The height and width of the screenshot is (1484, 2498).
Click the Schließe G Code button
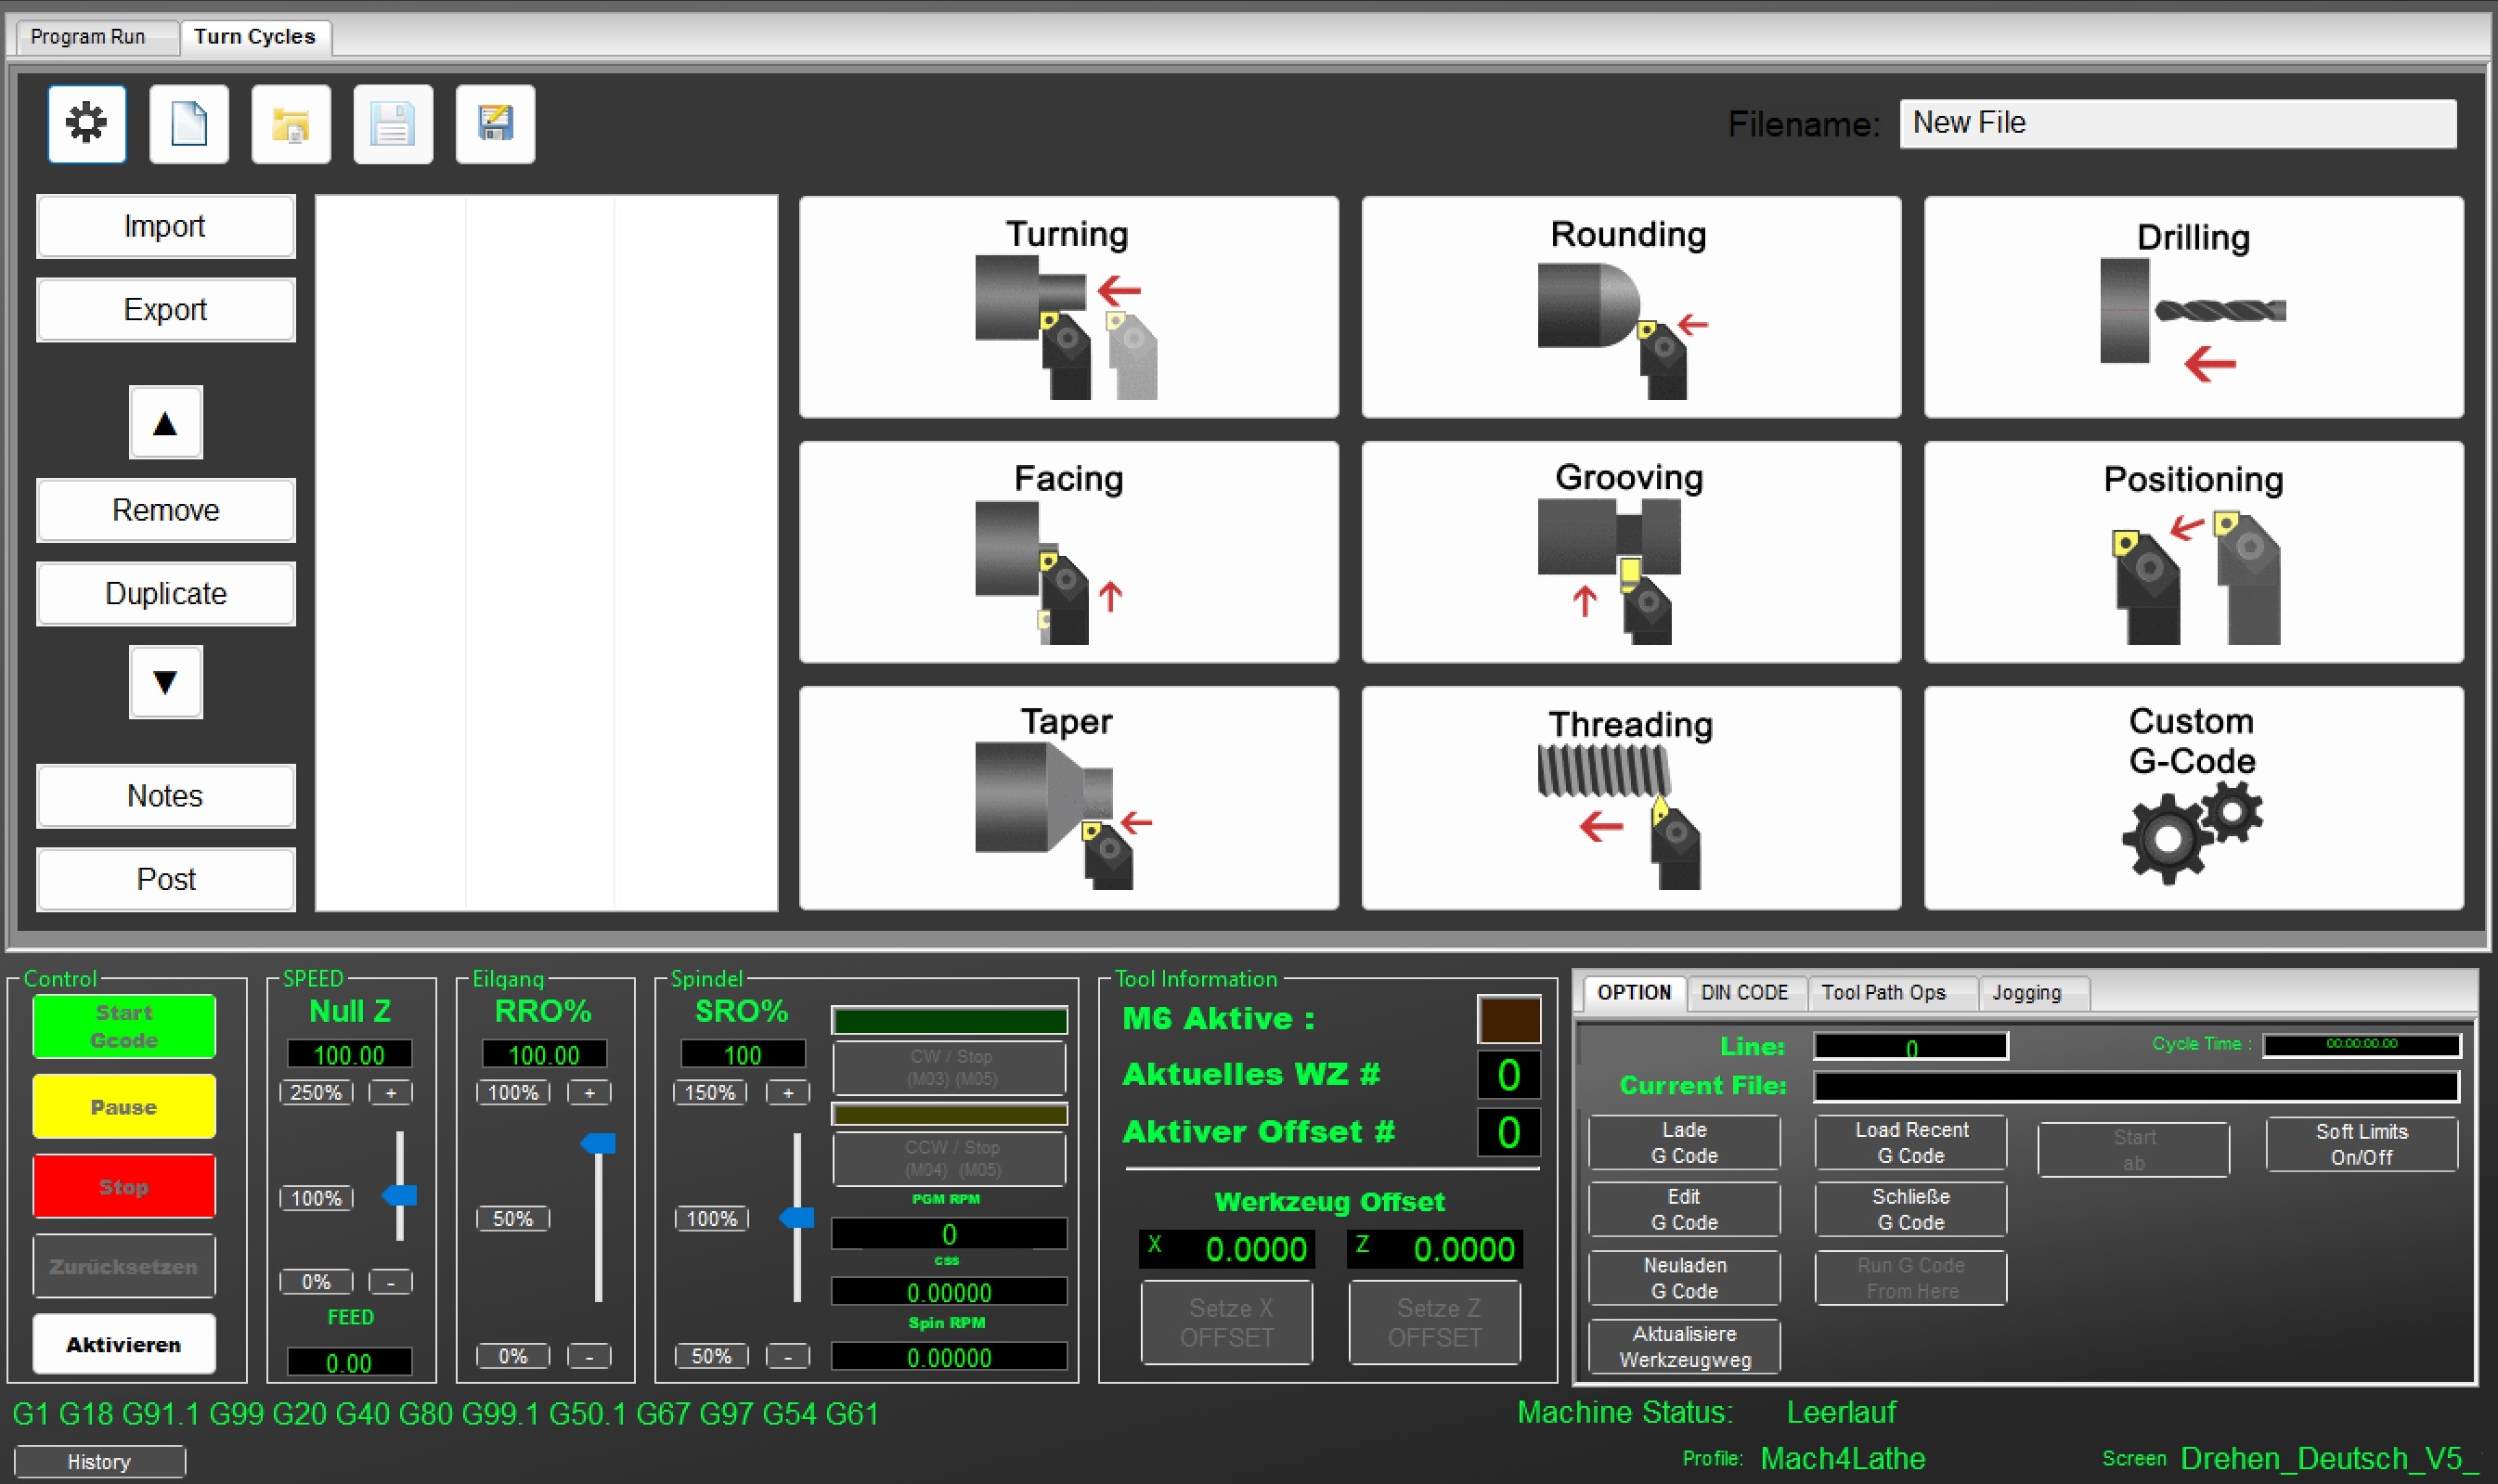click(1912, 1209)
